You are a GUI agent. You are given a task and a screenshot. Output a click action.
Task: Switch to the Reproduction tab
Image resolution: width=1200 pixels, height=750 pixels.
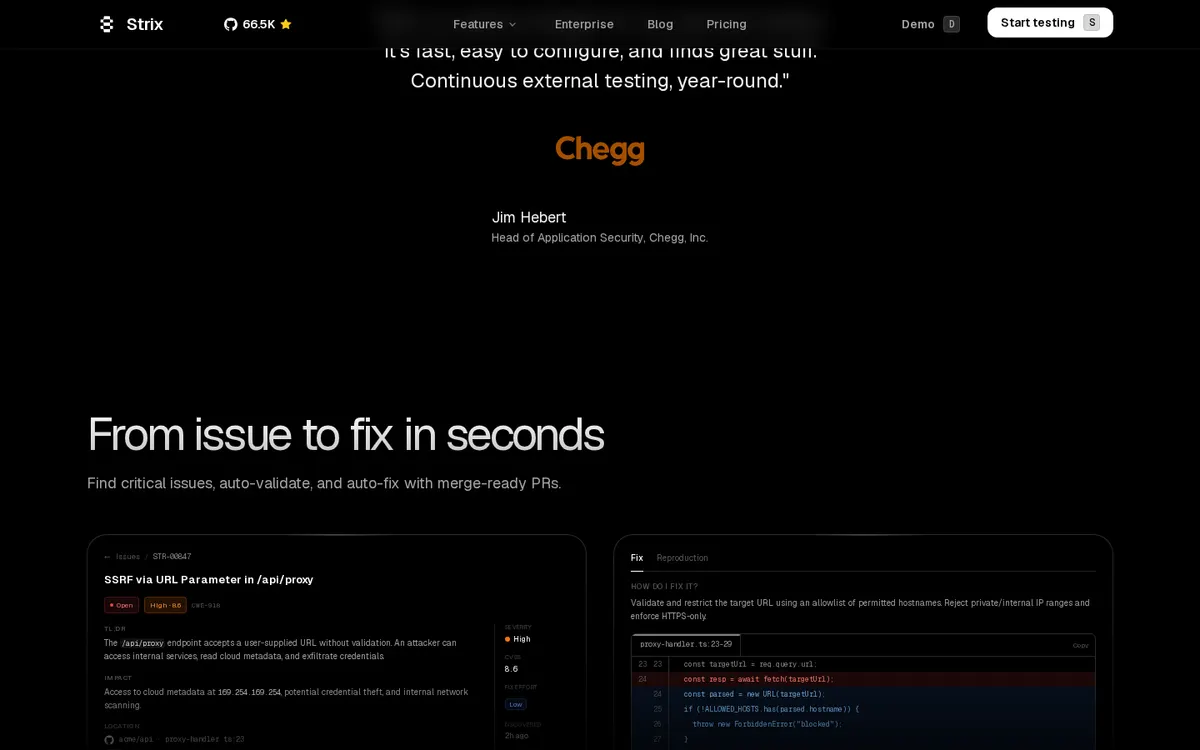682,558
